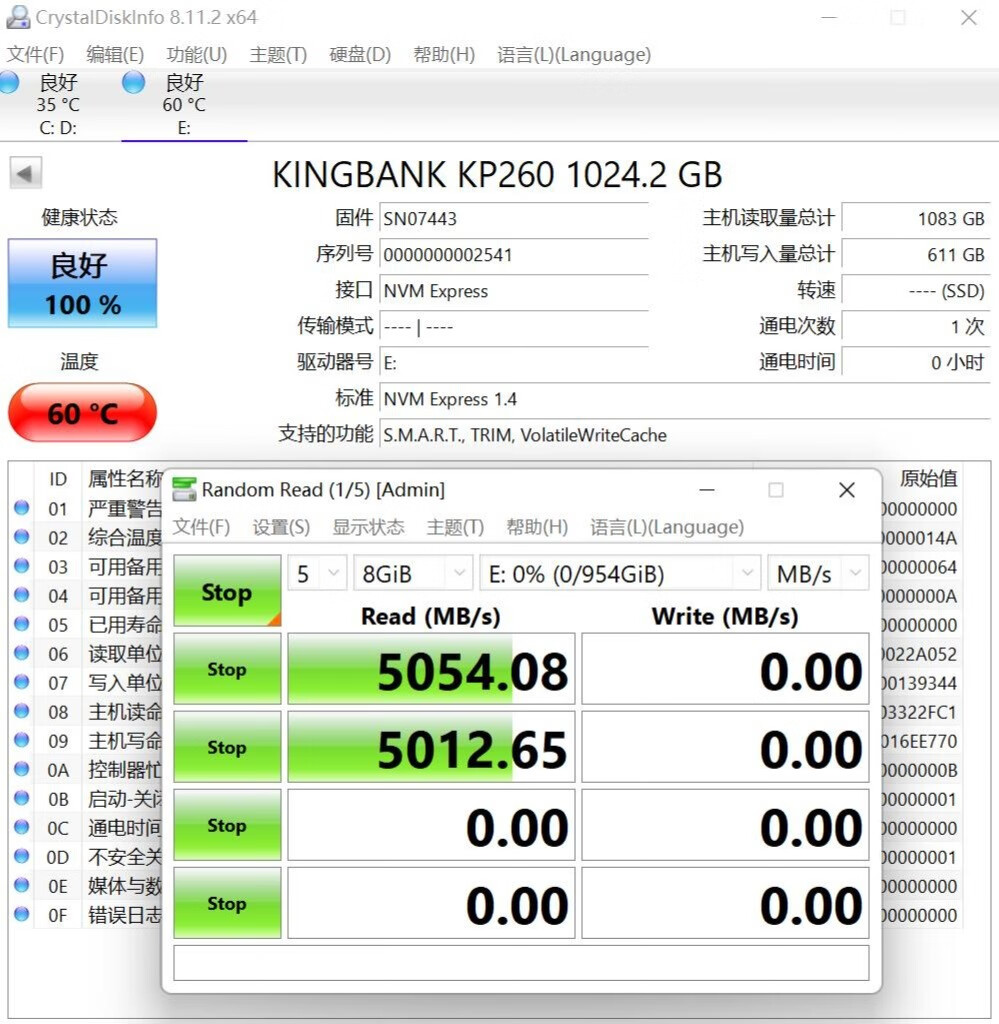
Task: Stop the test row showing 5054.08 MB/s
Action: click(x=226, y=669)
